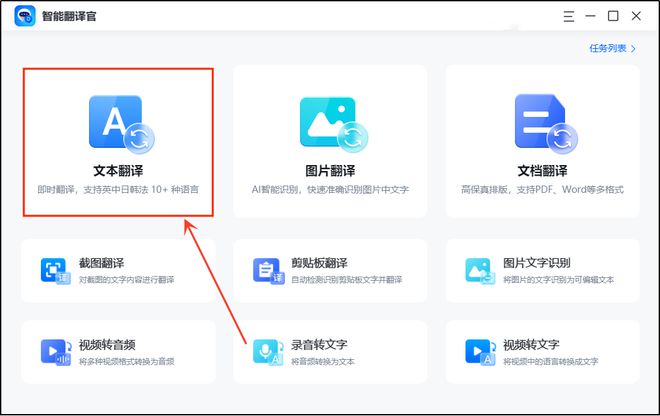660x416 pixels.
Task: Open the 视频转音频 video-to-audio icon
Action: click(x=52, y=351)
